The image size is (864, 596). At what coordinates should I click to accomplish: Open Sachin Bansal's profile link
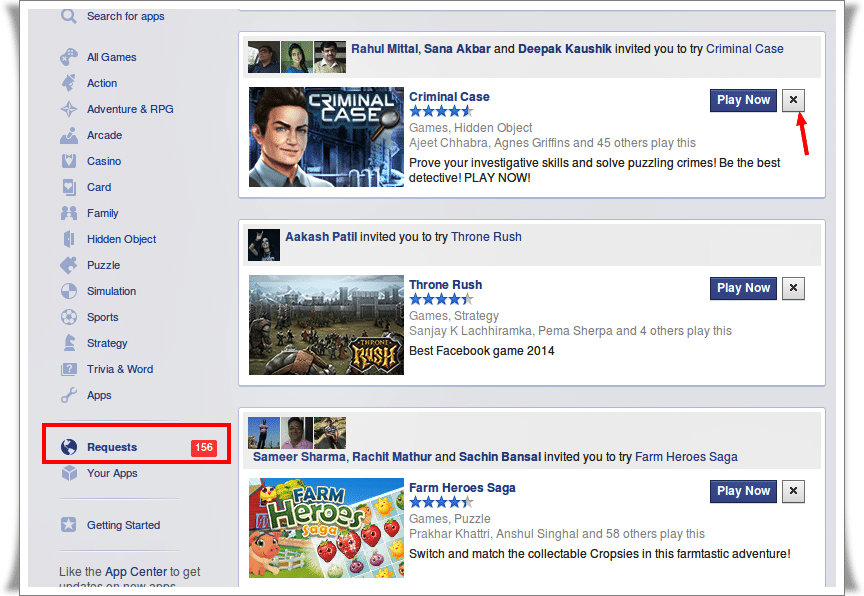pyautogui.click(x=500, y=457)
